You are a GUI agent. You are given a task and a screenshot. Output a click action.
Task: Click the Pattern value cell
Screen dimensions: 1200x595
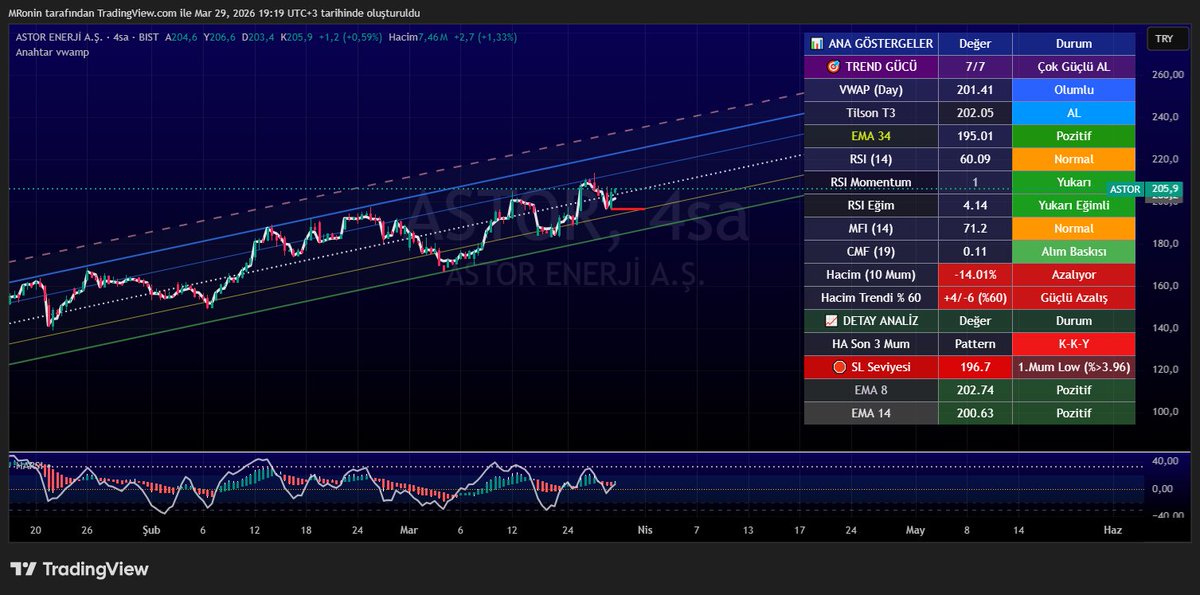(x=975, y=344)
